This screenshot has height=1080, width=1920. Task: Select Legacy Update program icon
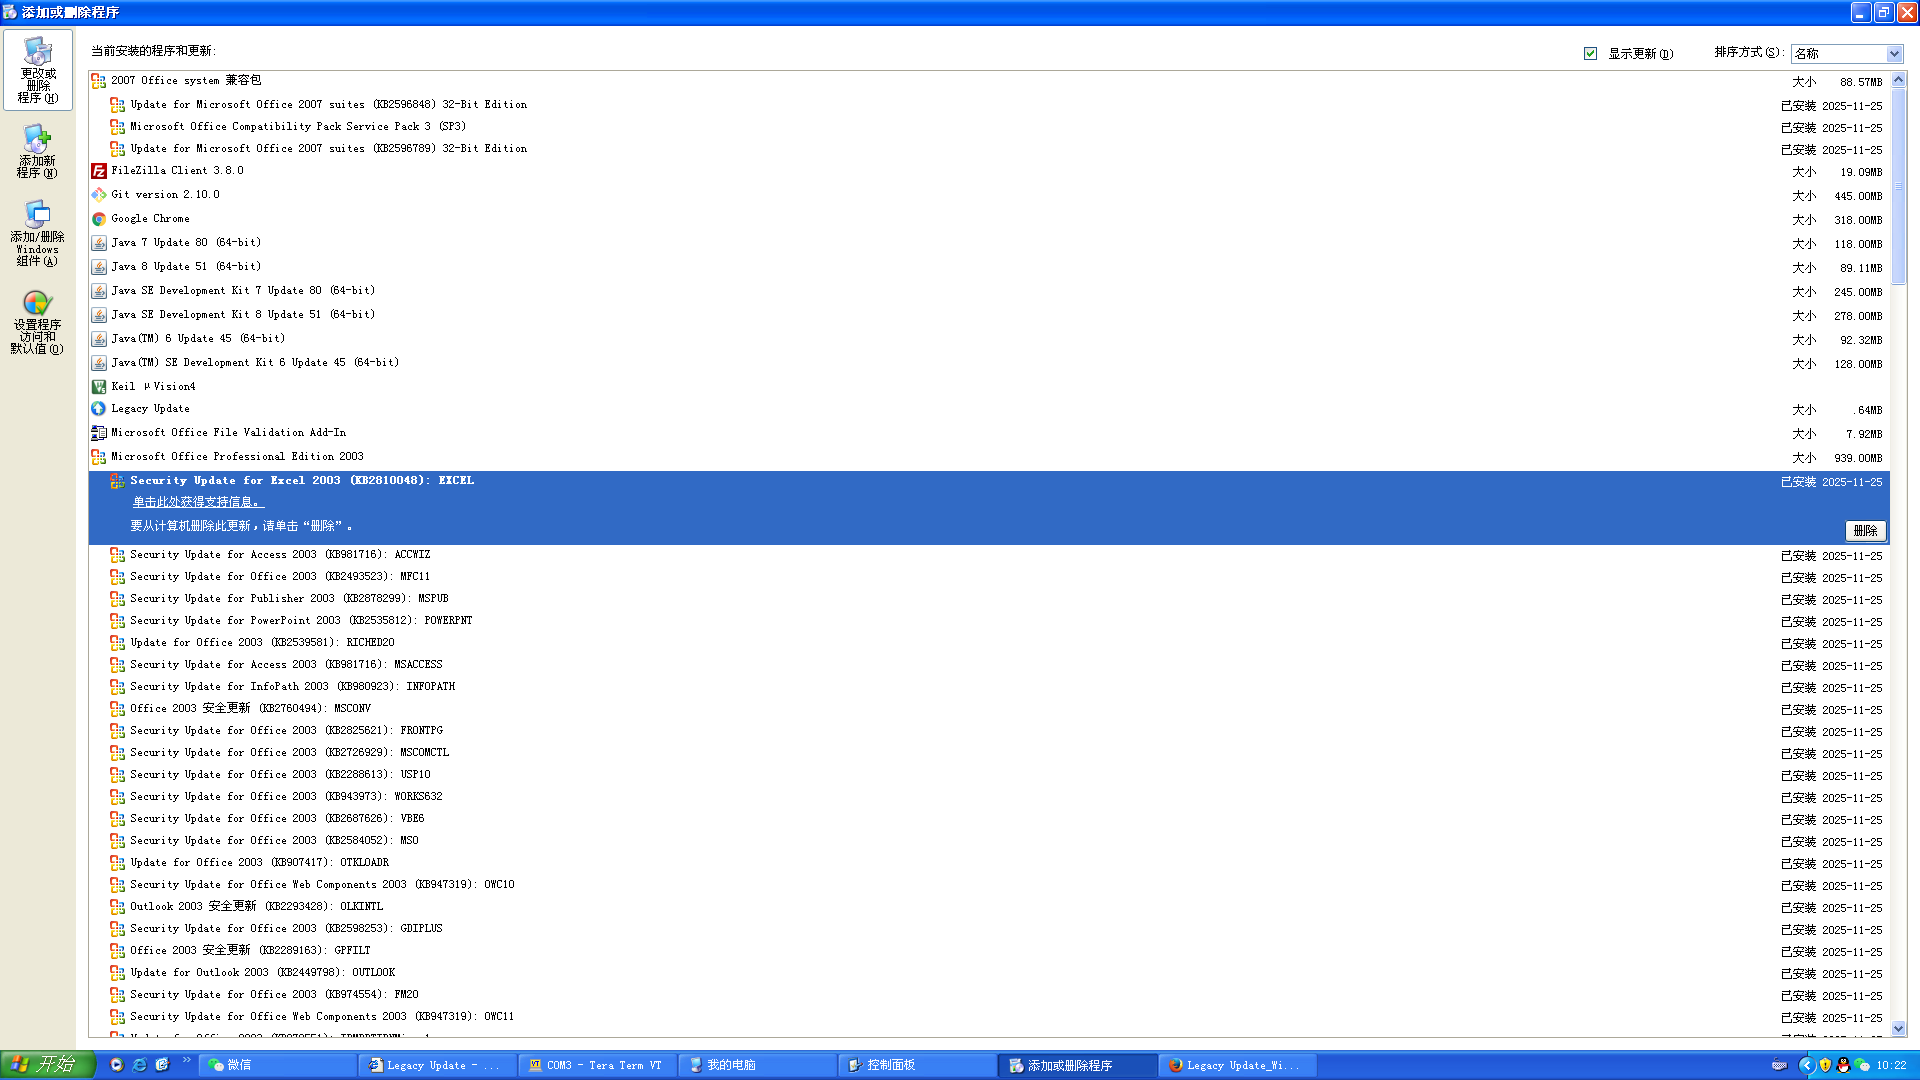coord(99,409)
